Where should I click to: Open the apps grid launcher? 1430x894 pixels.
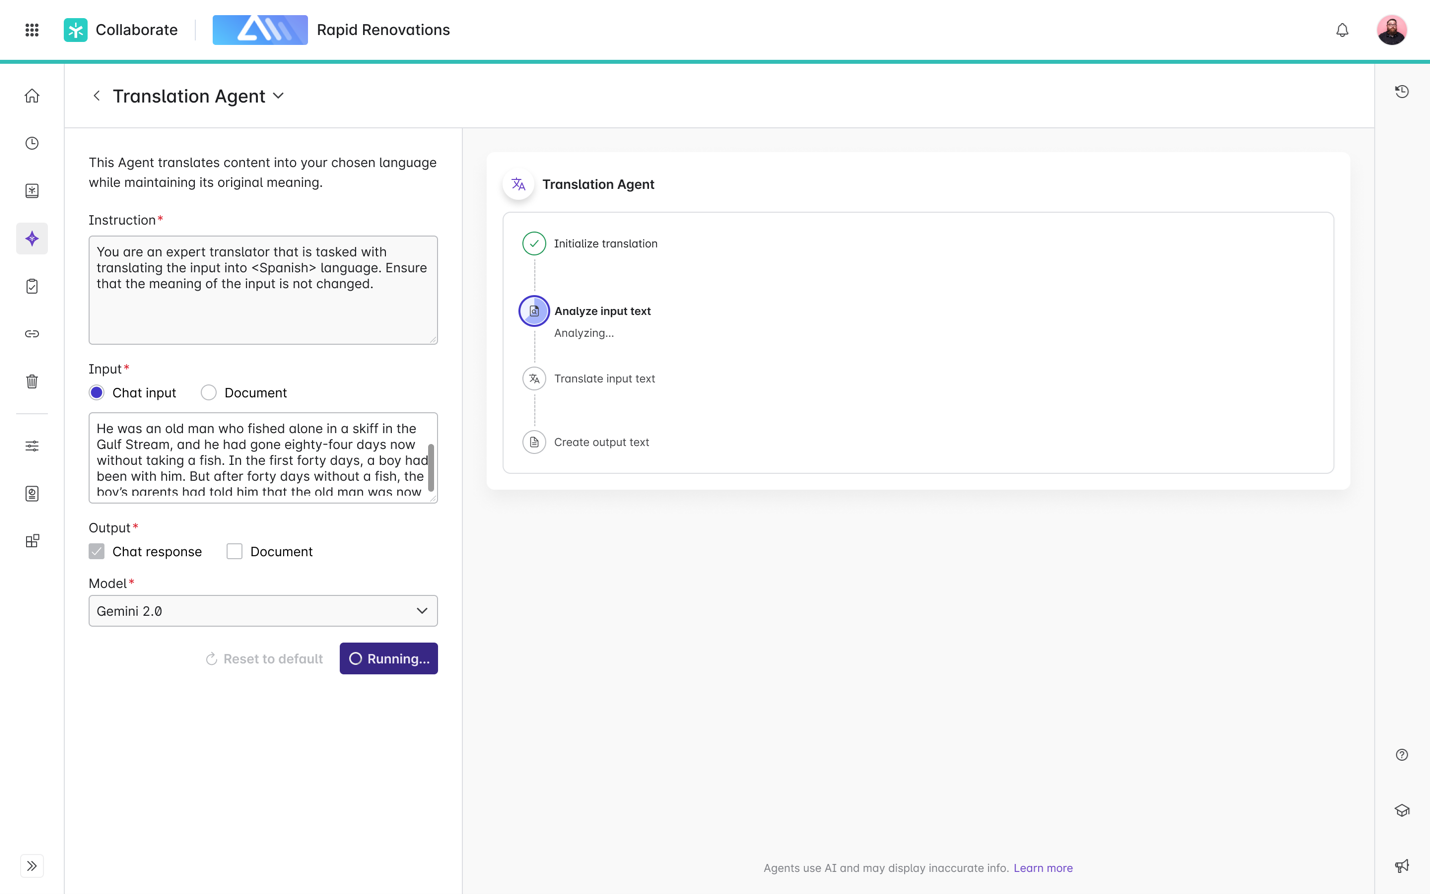point(32,30)
